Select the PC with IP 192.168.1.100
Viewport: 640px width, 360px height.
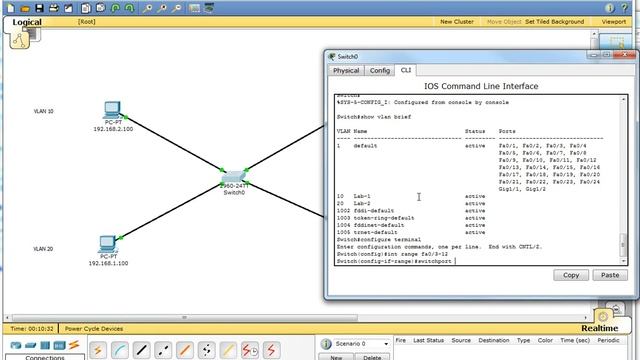point(108,244)
